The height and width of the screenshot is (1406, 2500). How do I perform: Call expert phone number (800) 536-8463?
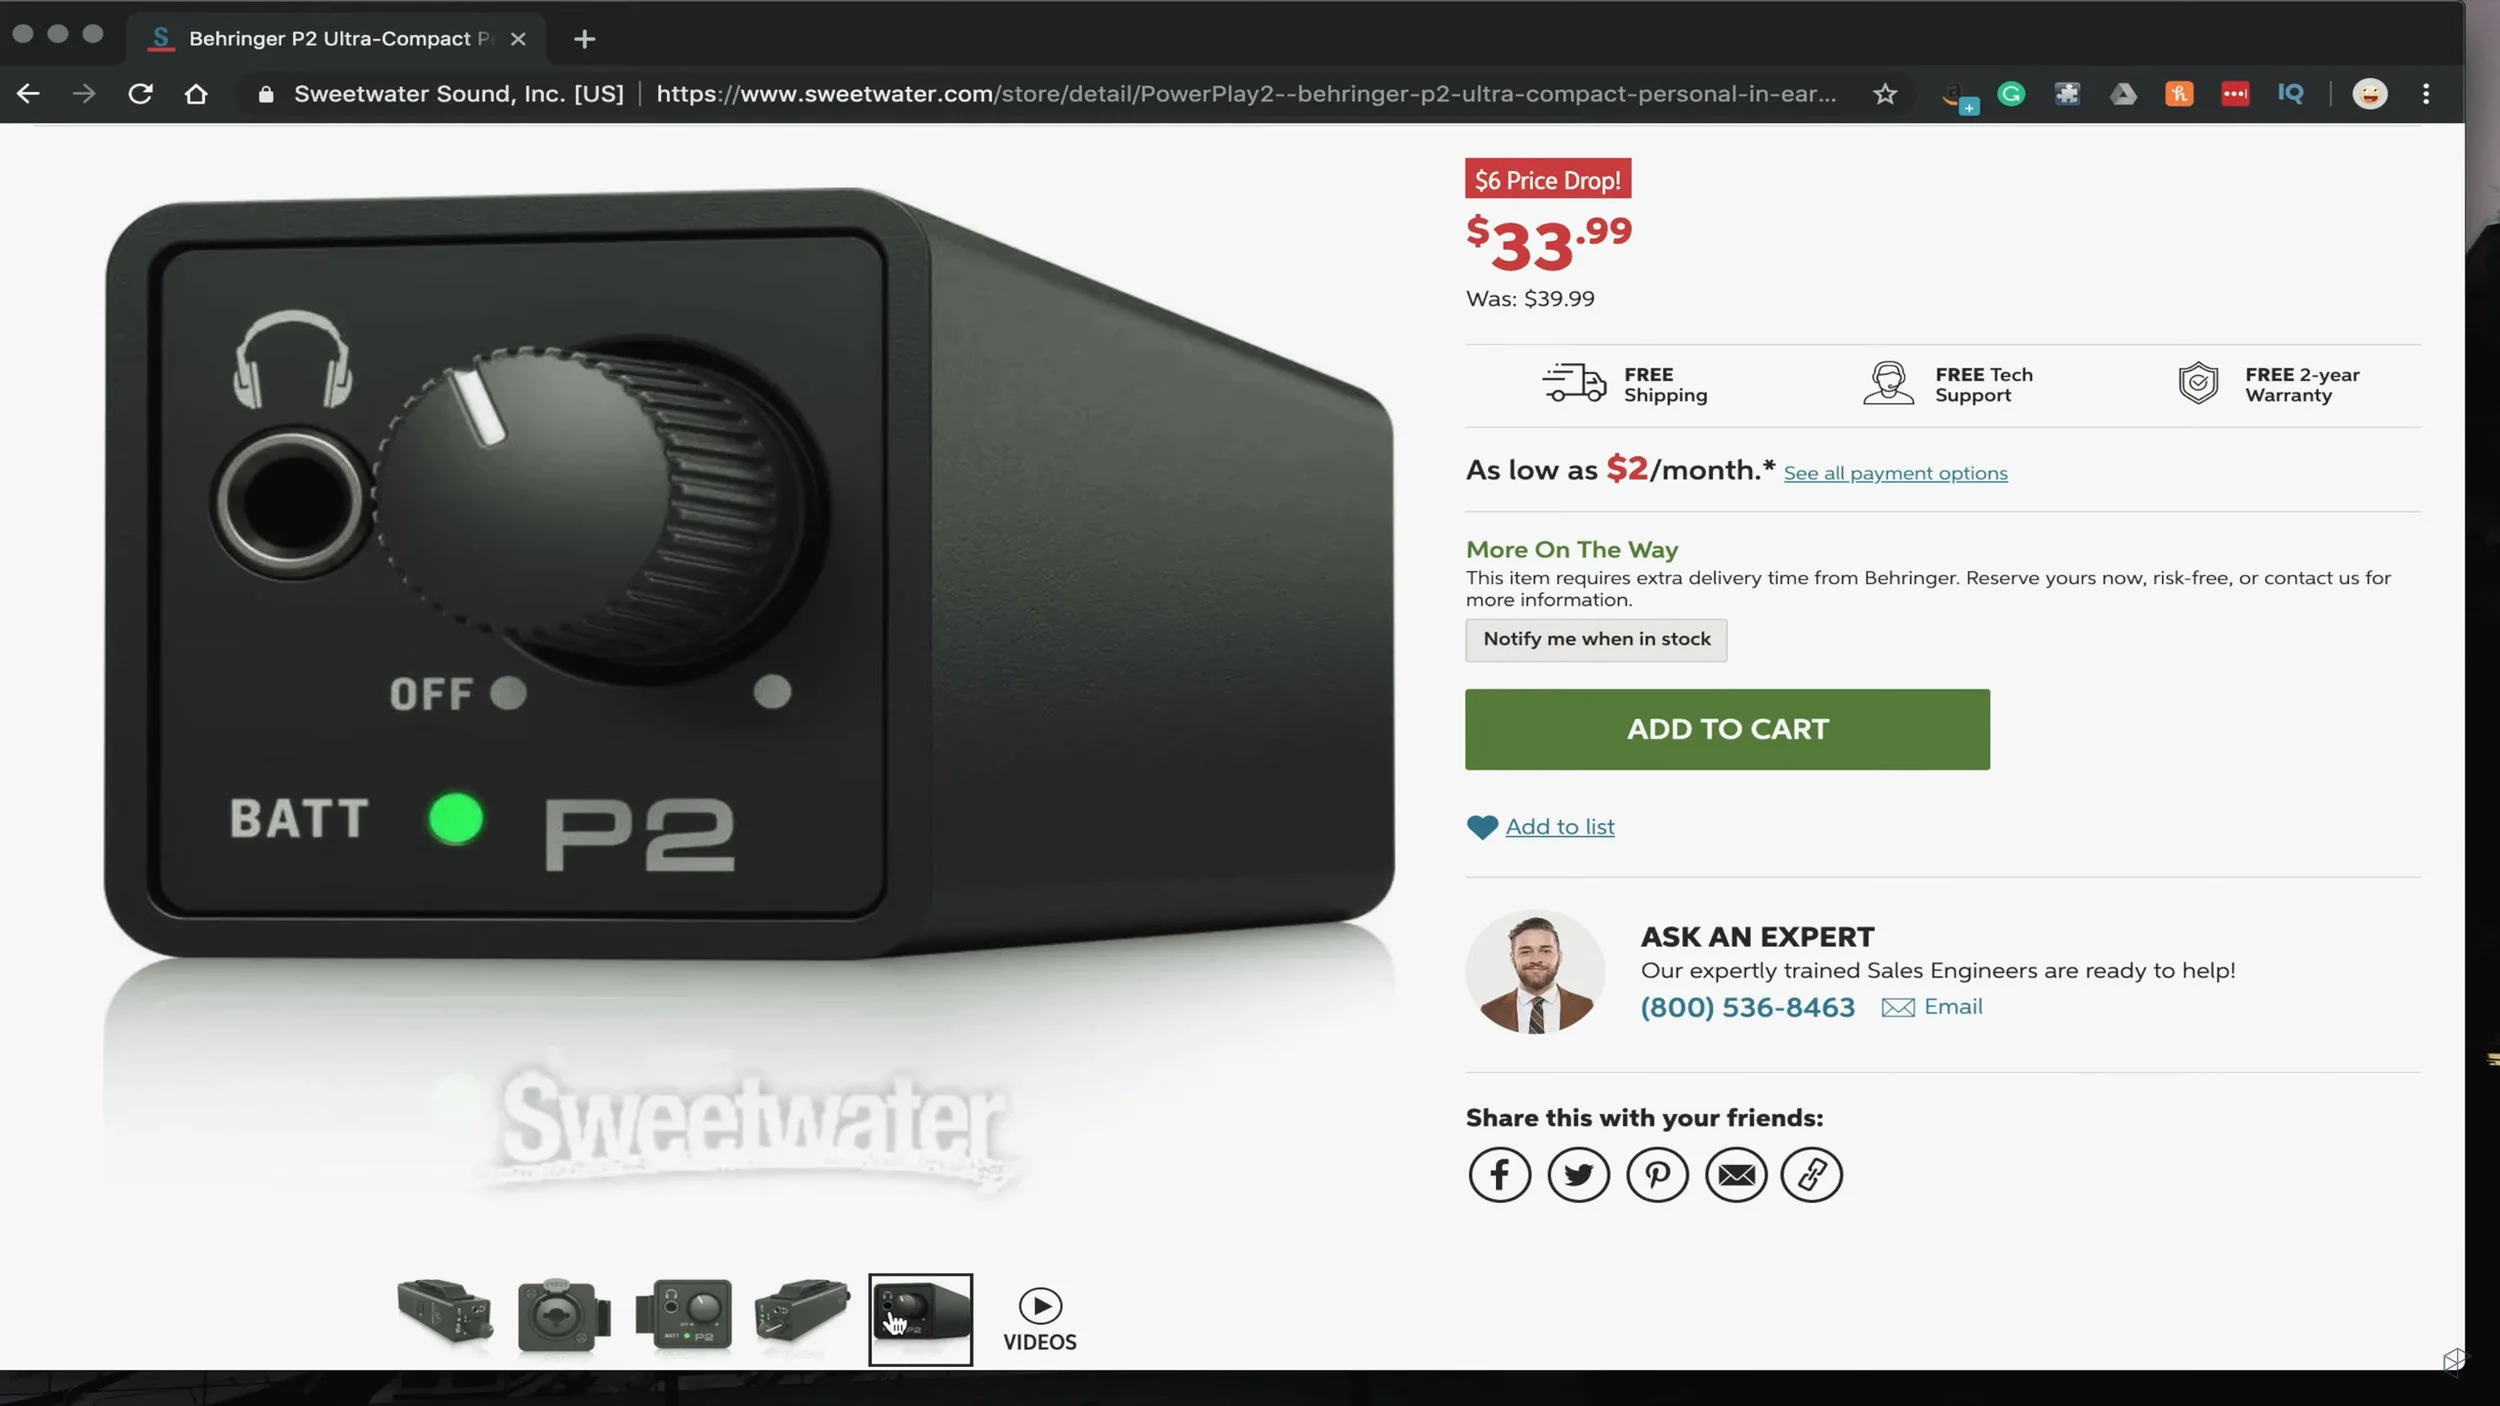[1747, 1007]
